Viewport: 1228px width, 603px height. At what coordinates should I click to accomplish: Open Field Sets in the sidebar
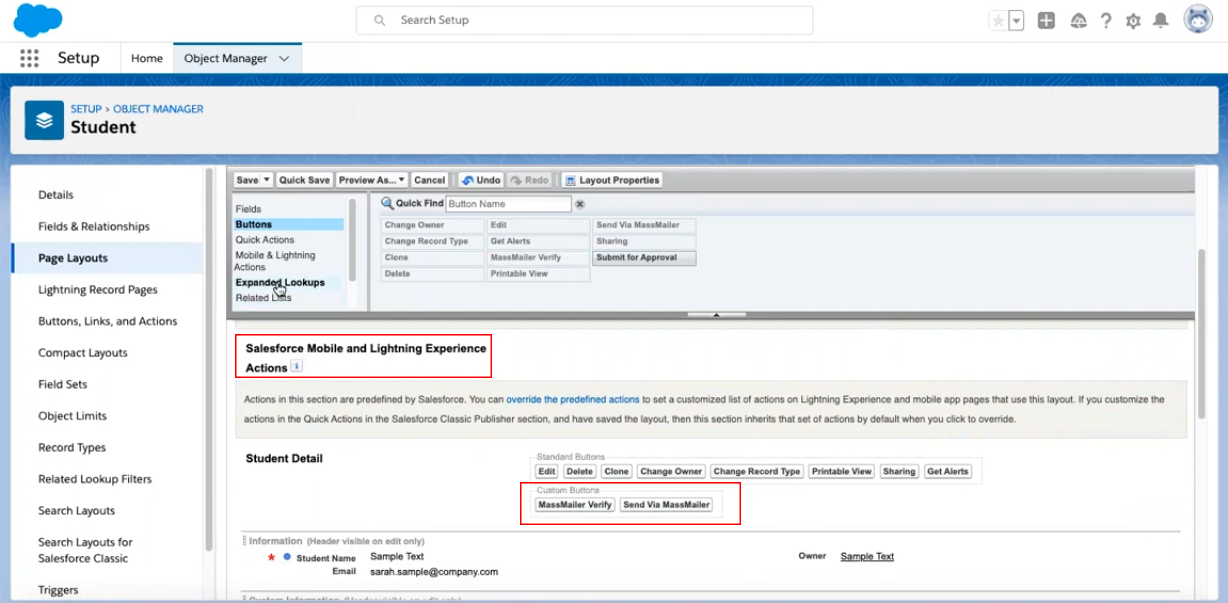pos(63,384)
